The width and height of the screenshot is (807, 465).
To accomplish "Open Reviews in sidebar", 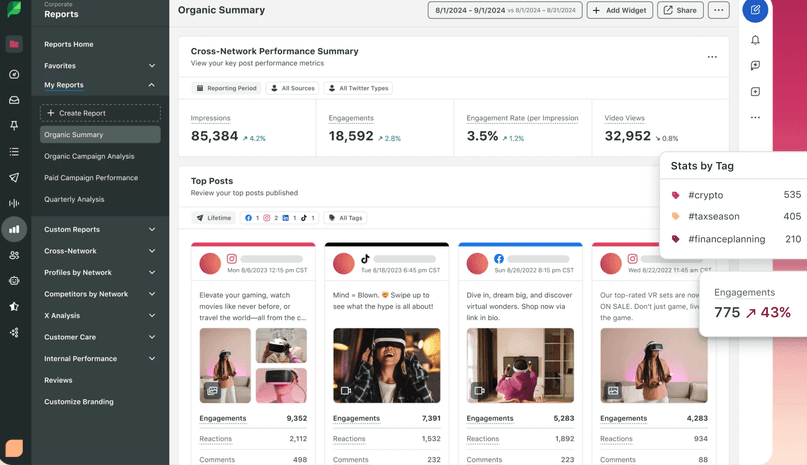I will click(58, 381).
